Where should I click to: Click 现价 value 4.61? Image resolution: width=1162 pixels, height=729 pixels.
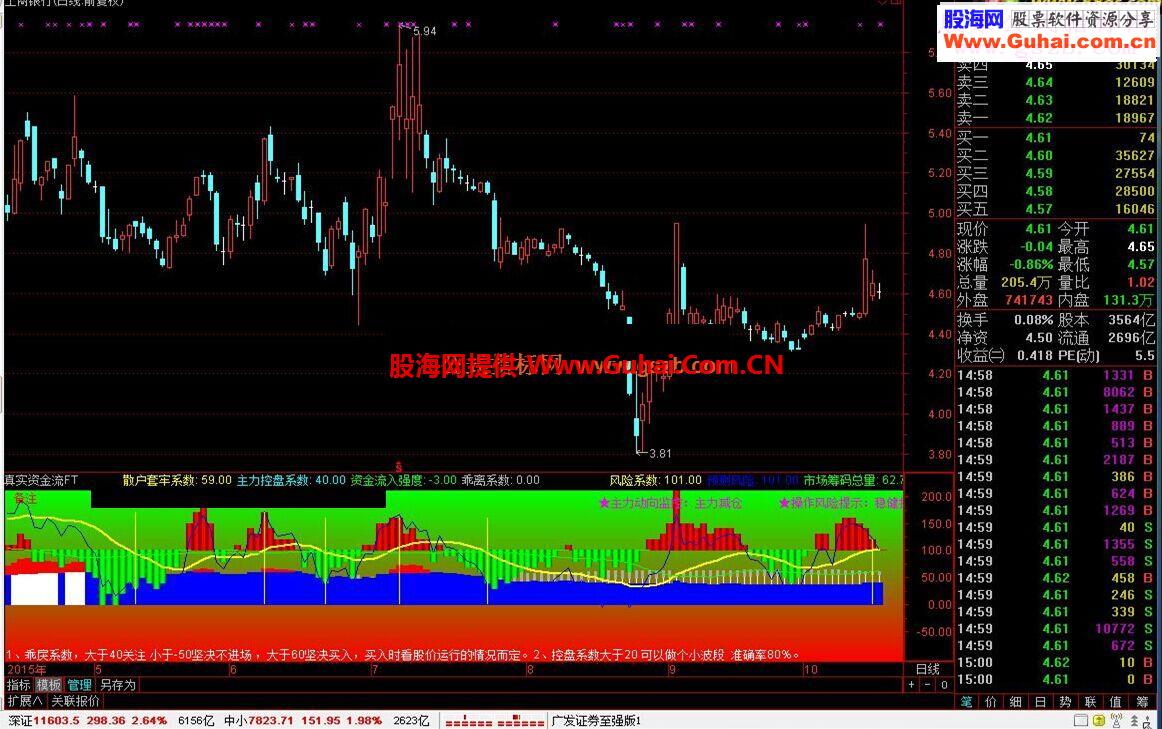click(1039, 229)
